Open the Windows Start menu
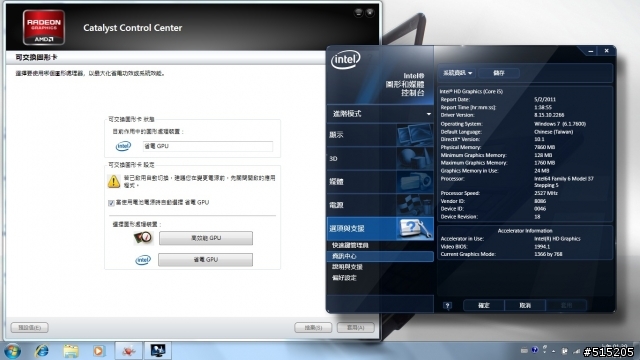The image size is (640, 360). (x=13, y=351)
